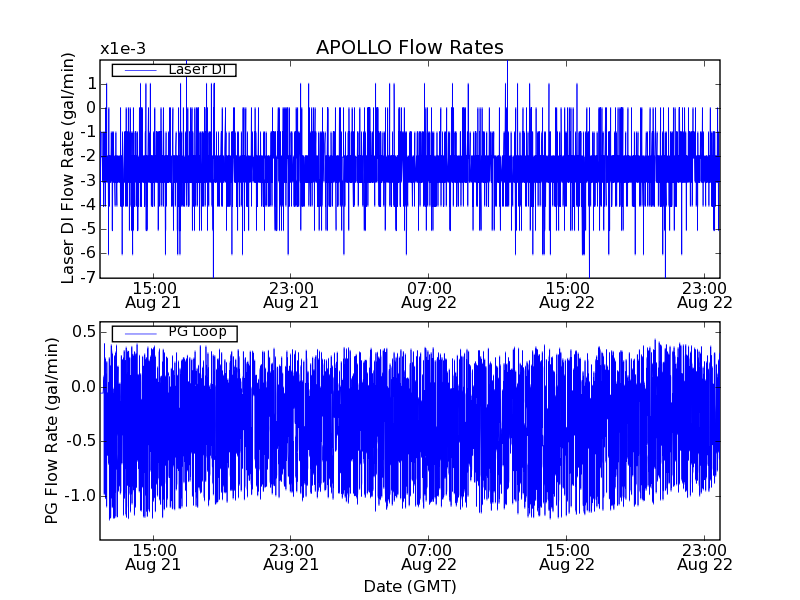Click top chart's '07:00 Aug 22' date label
The image size is (800, 600).
click(x=429, y=295)
